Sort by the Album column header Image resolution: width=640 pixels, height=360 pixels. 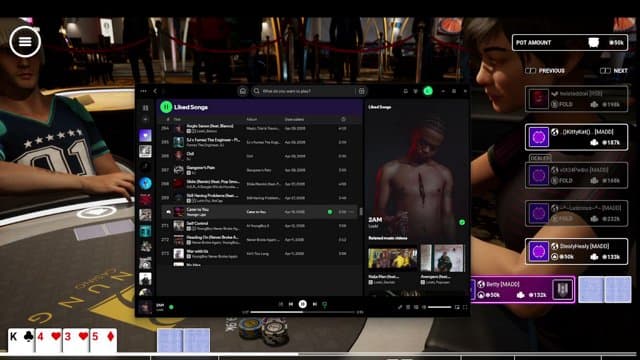tap(251, 119)
